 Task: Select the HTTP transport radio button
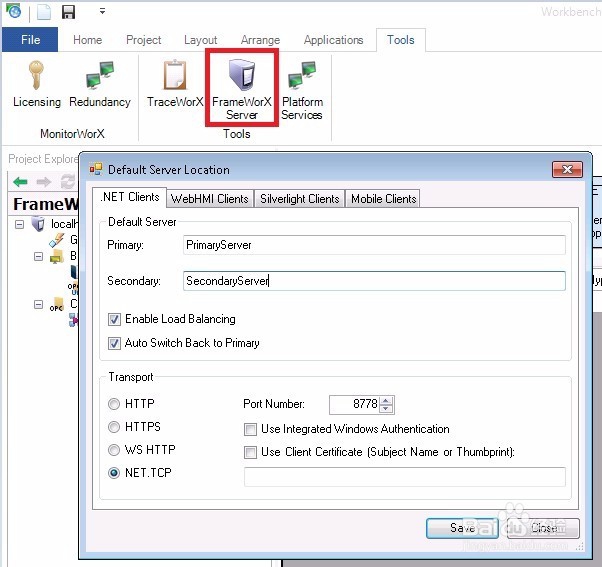pos(114,404)
